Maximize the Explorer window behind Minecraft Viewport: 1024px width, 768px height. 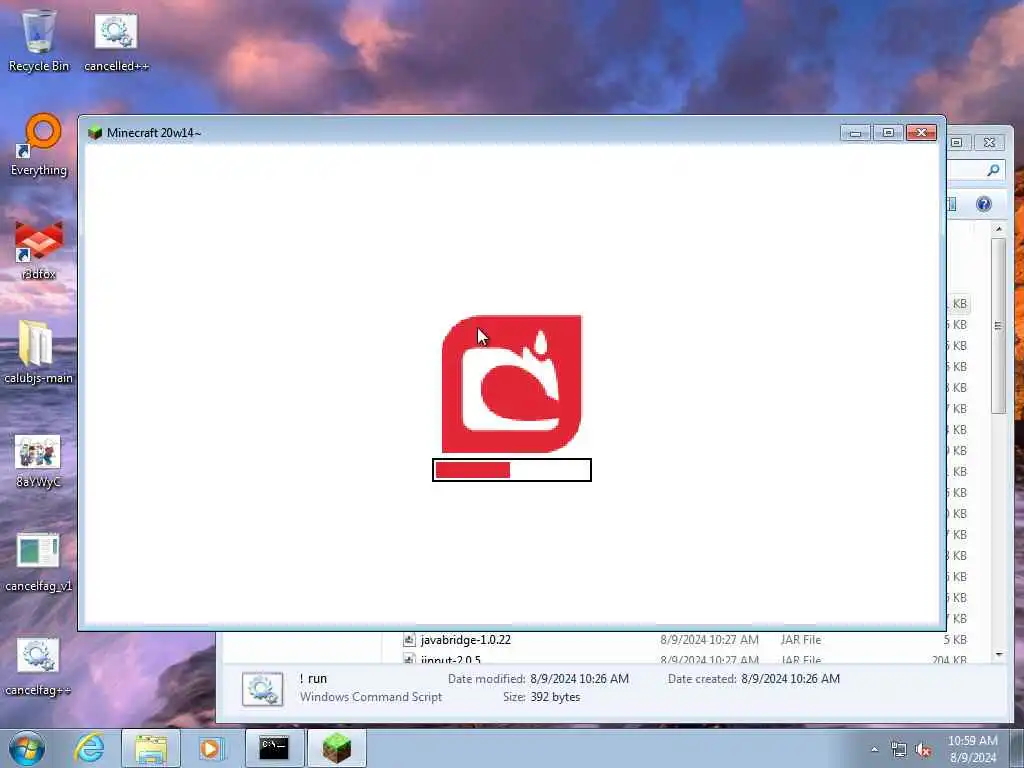click(x=957, y=142)
